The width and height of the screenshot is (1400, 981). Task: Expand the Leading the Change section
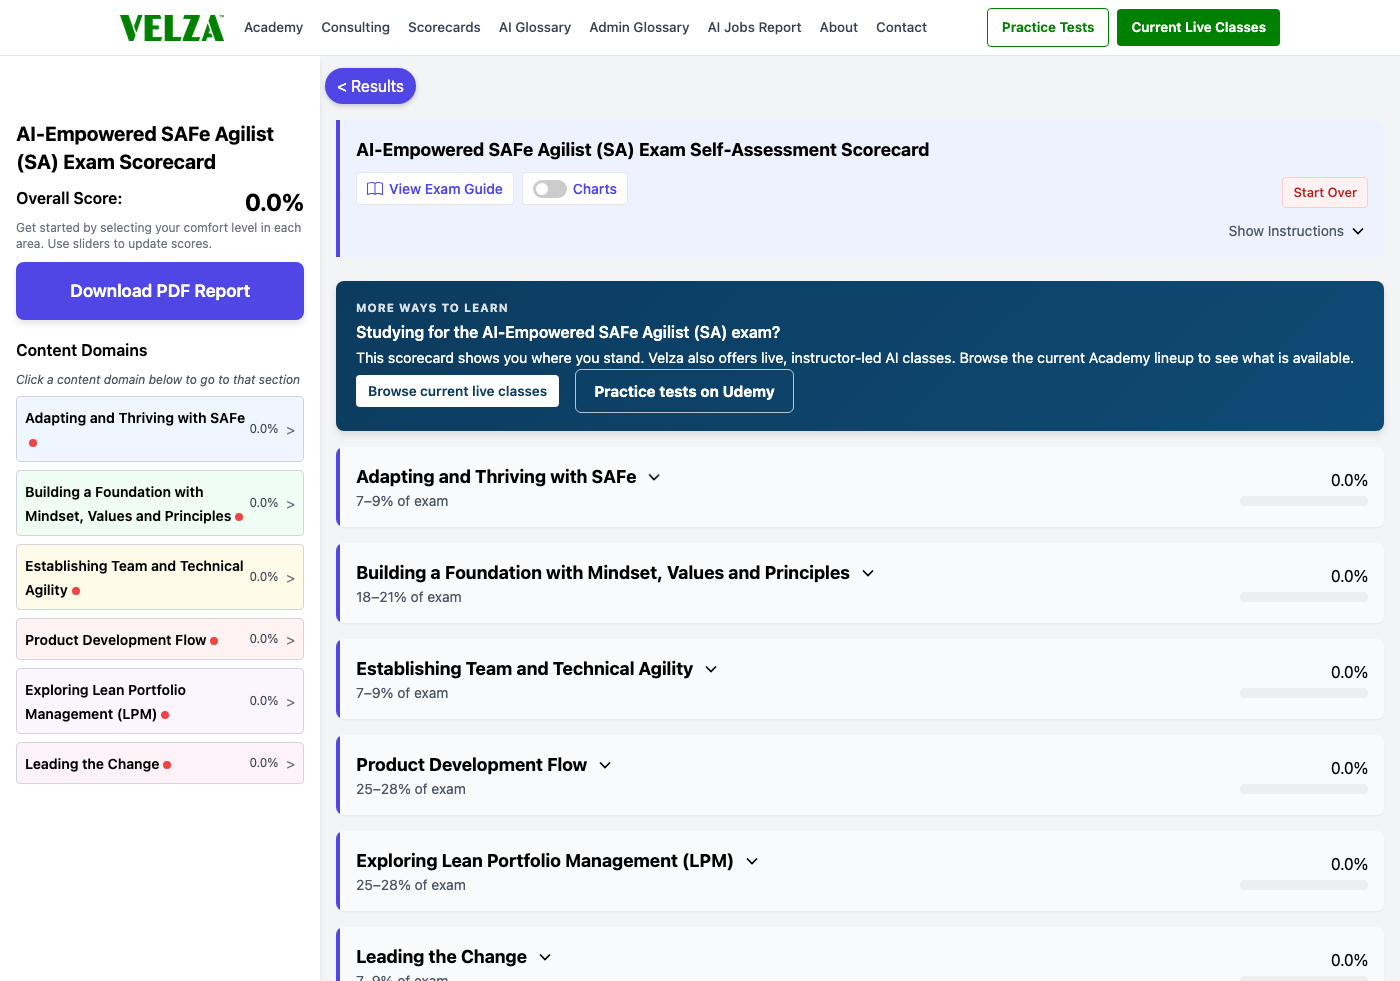(545, 957)
